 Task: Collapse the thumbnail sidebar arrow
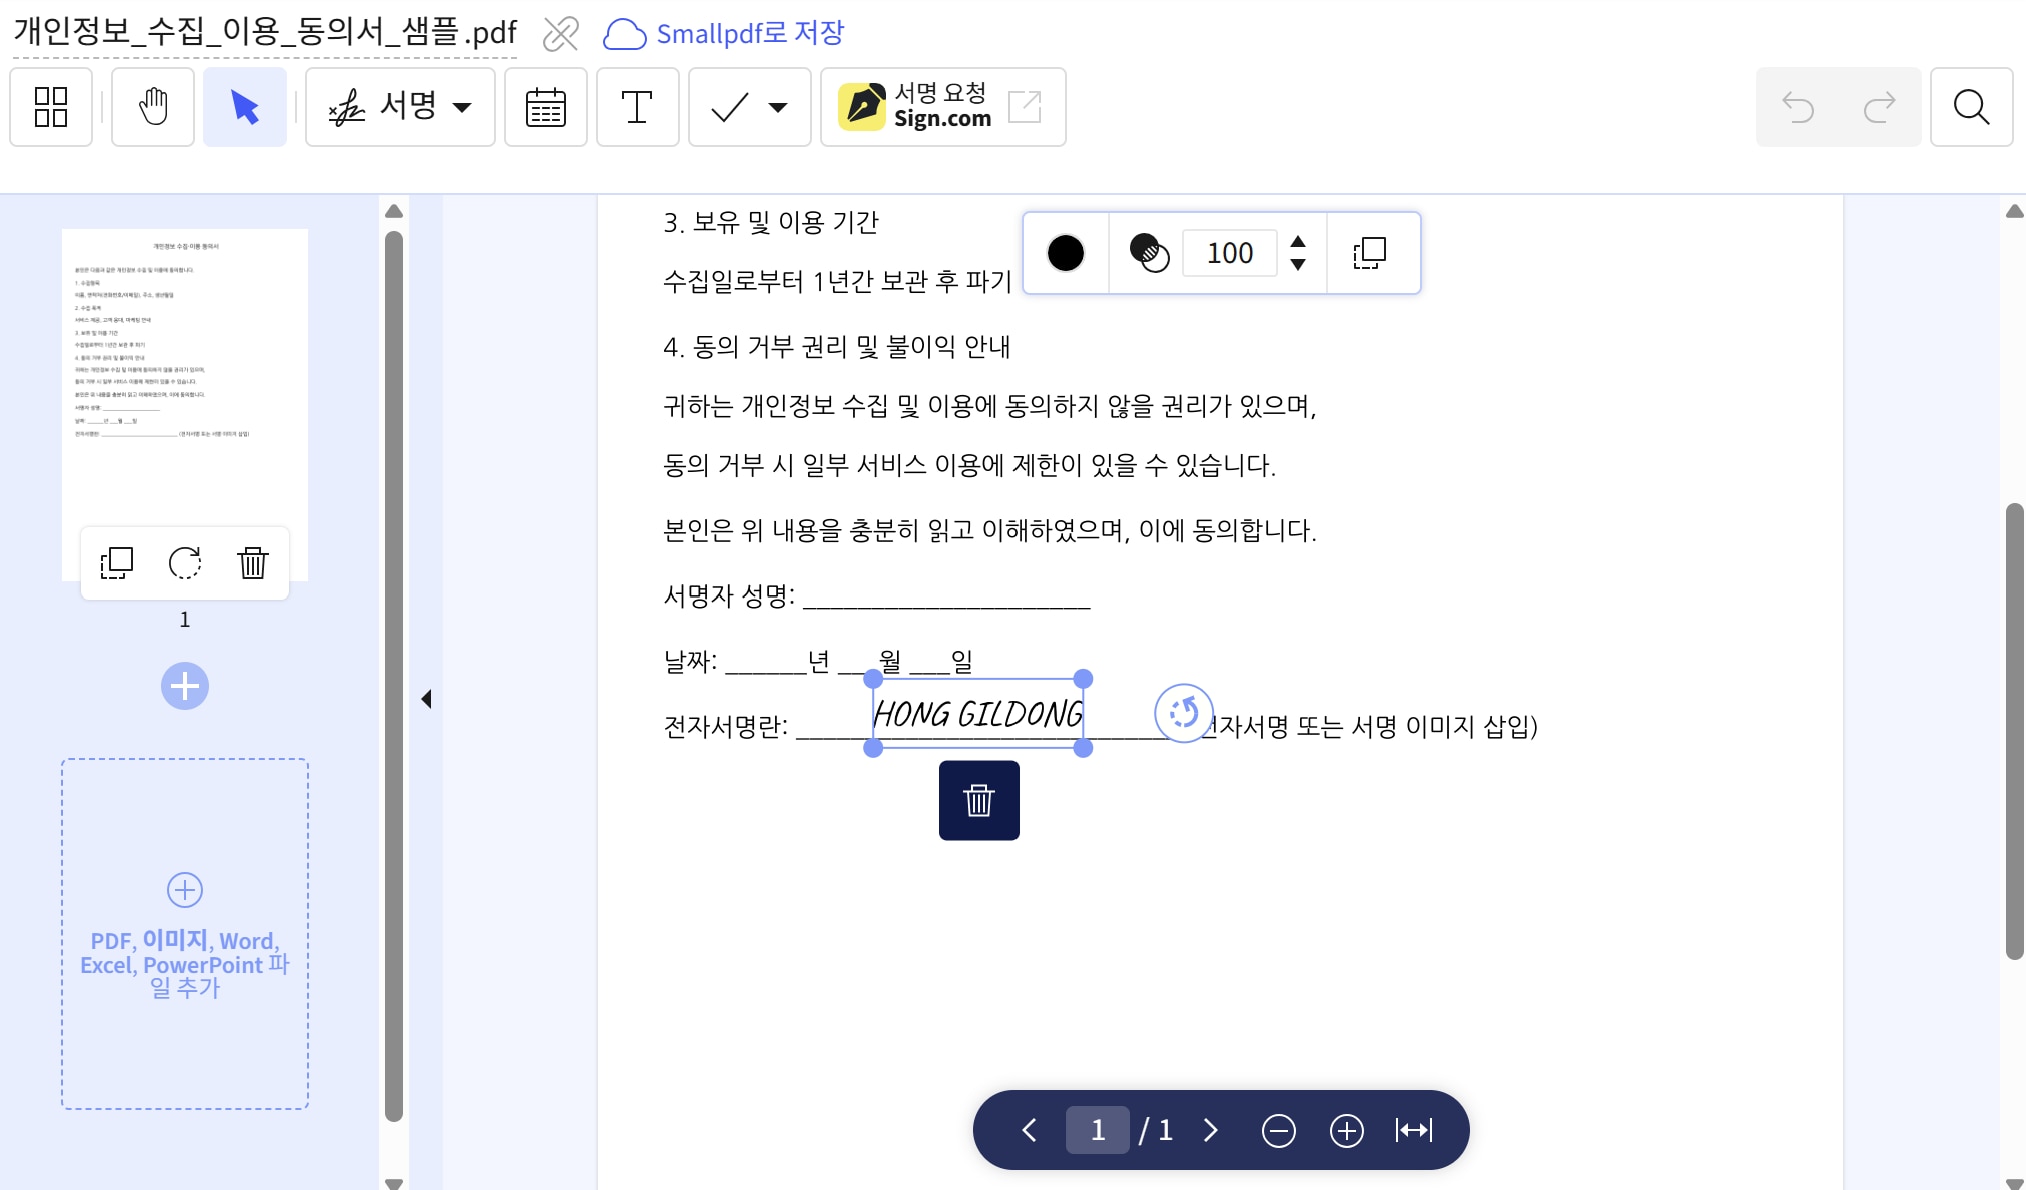(427, 699)
